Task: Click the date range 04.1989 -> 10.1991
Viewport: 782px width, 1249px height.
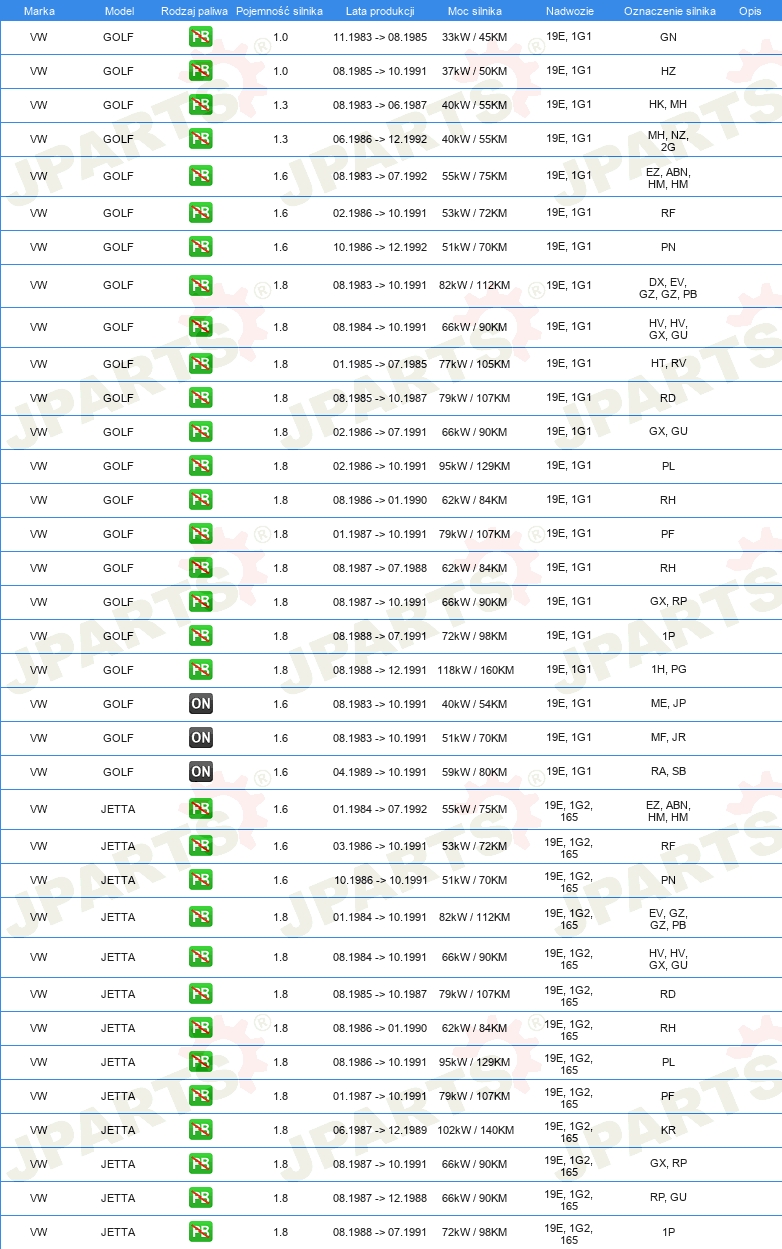Action: click(x=380, y=772)
